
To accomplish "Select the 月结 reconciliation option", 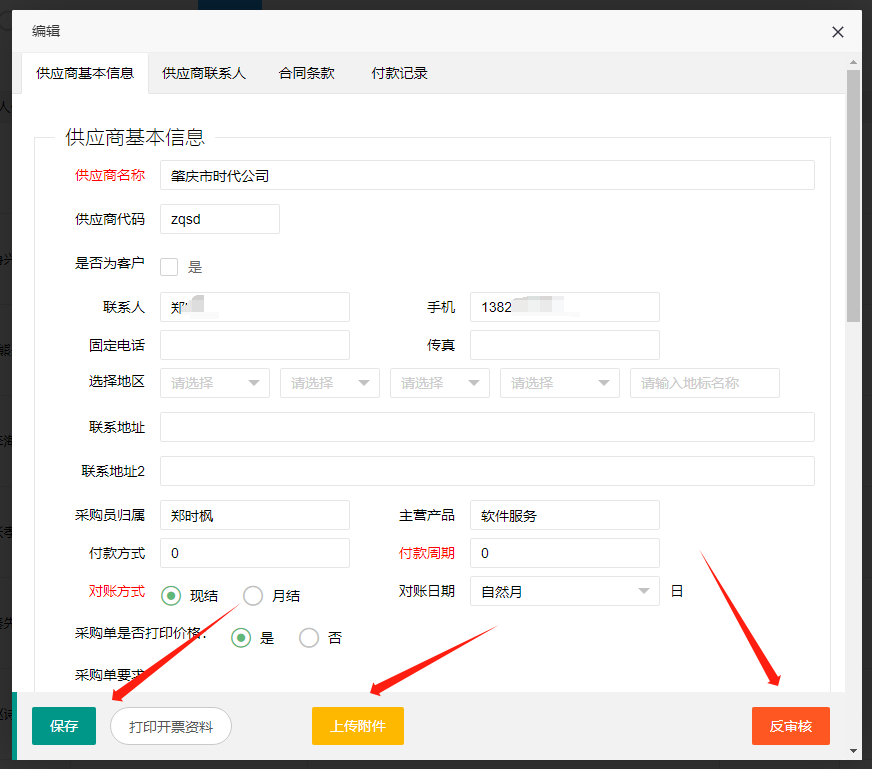I will point(254,595).
